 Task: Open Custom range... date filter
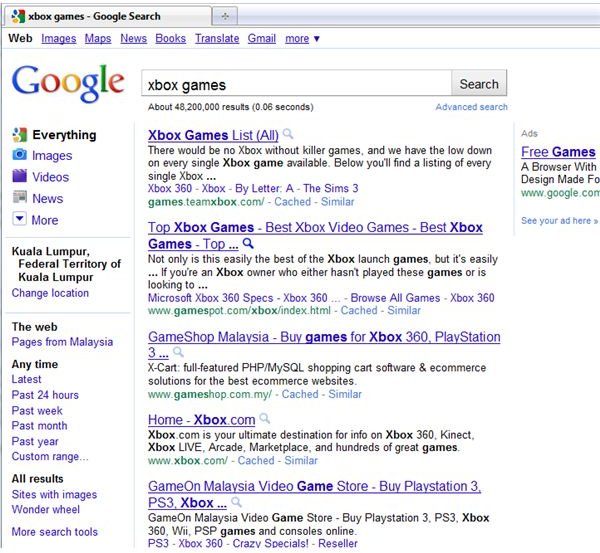pyautogui.click(x=50, y=457)
